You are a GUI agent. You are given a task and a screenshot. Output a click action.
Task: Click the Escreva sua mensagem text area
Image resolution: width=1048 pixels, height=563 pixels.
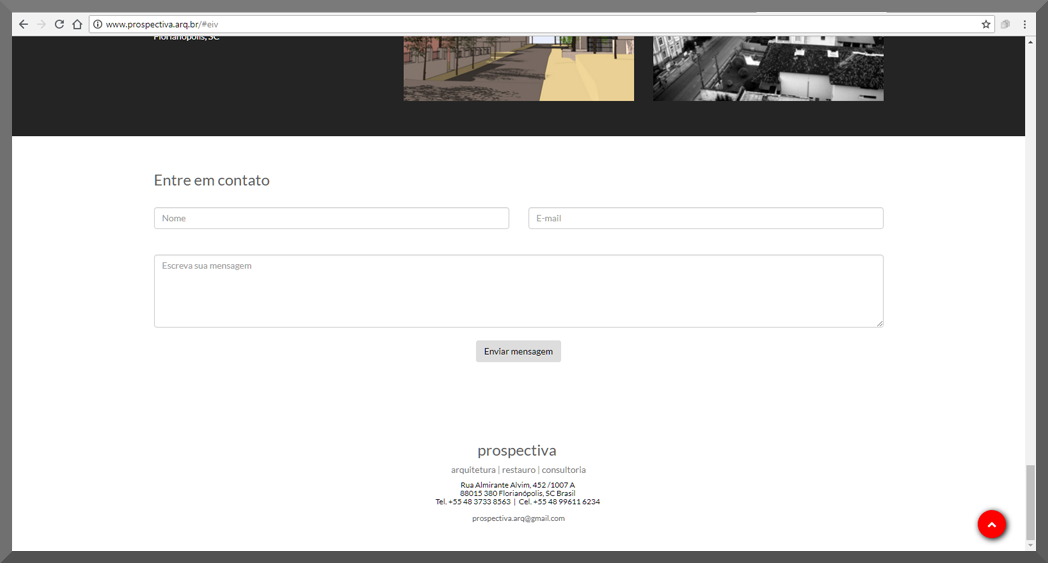click(x=519, y=291)
